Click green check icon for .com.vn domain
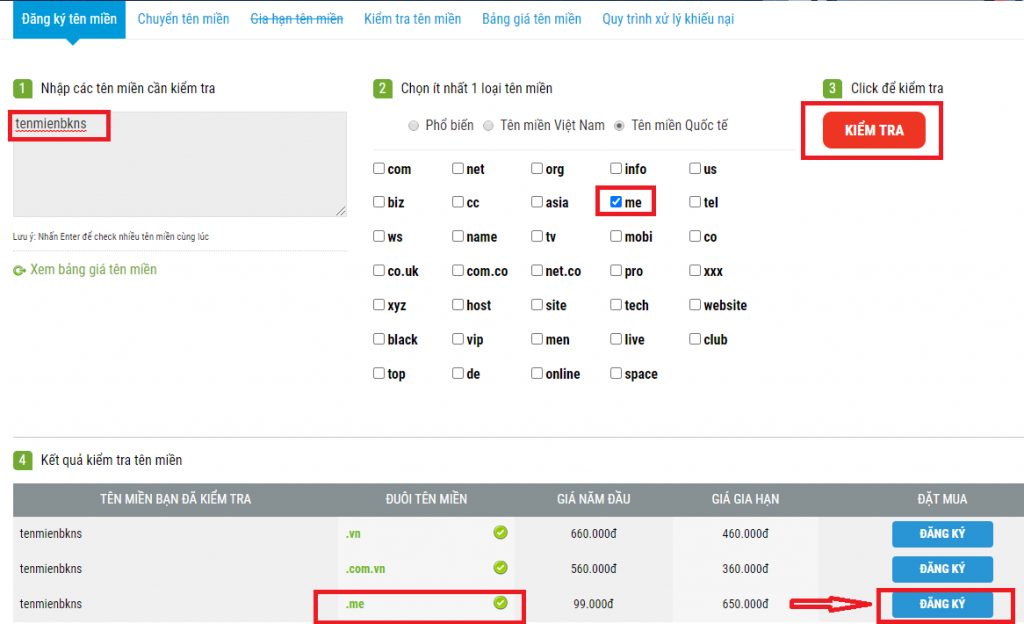1024x624 pixels. pyautogui.click(x=500, y=568)
